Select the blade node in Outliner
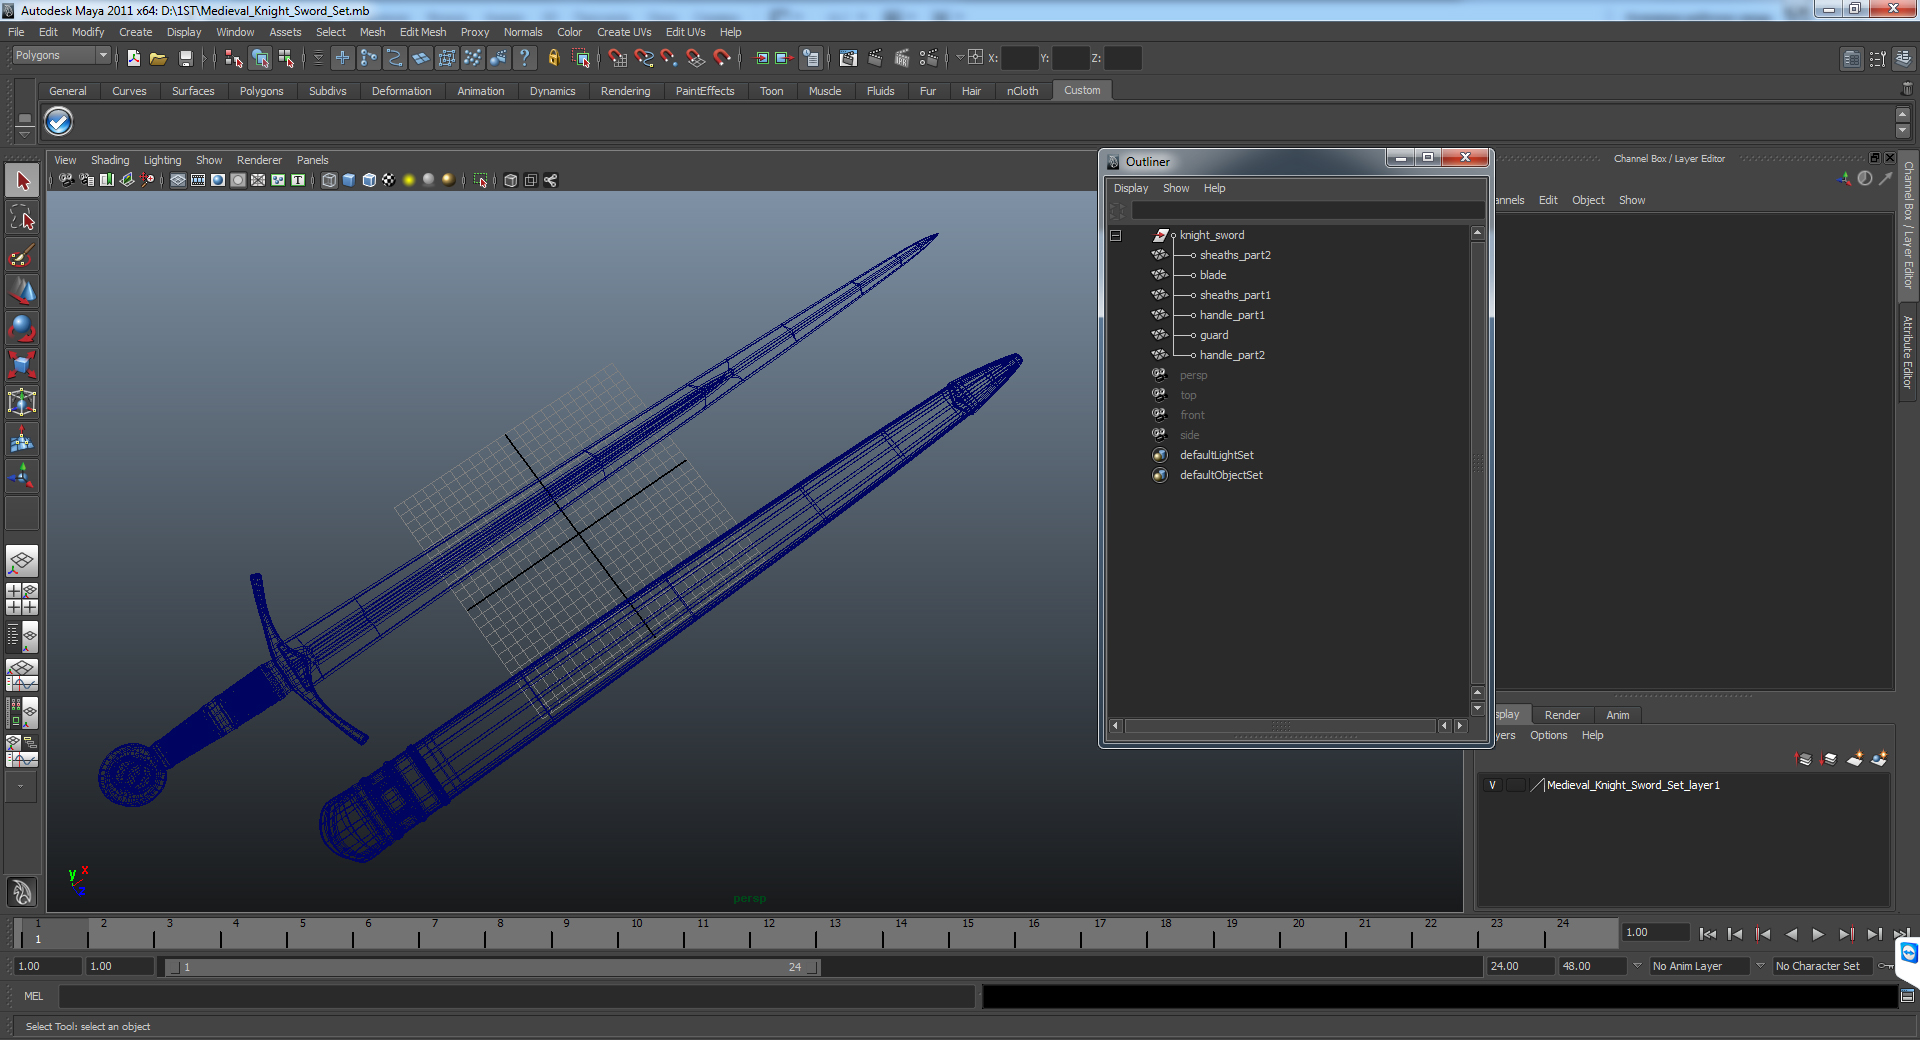The height and width of the screenshot is (1040, 1920). (x=1213, y=275)
